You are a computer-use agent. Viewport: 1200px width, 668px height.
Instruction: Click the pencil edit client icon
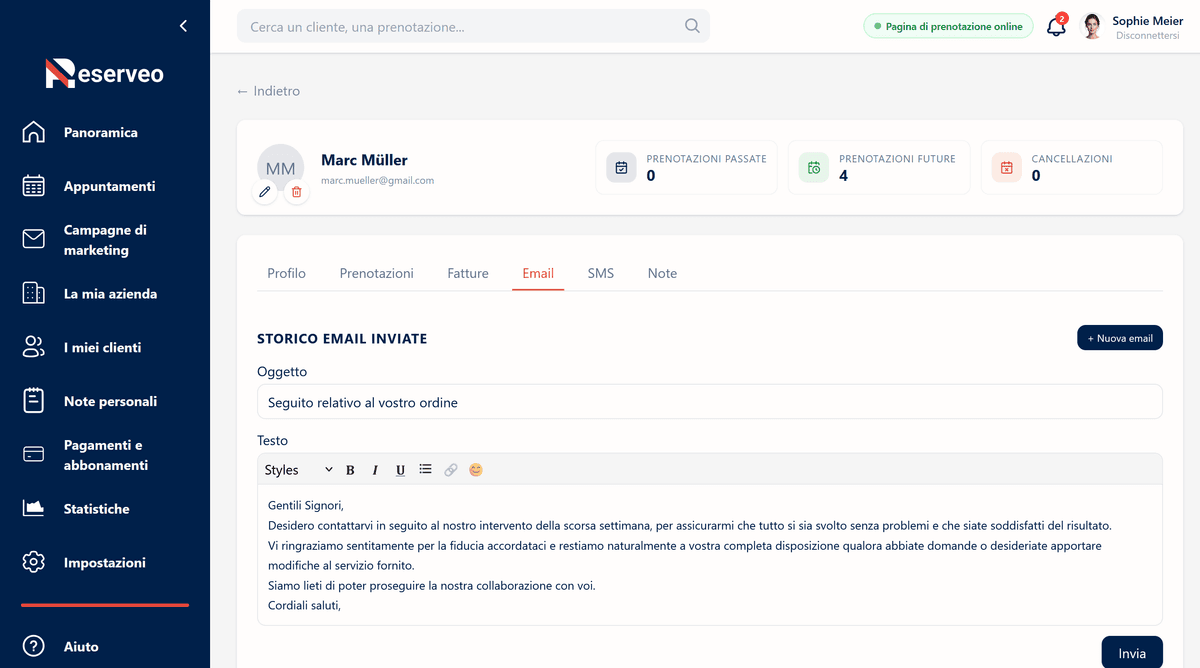point(265,192)
